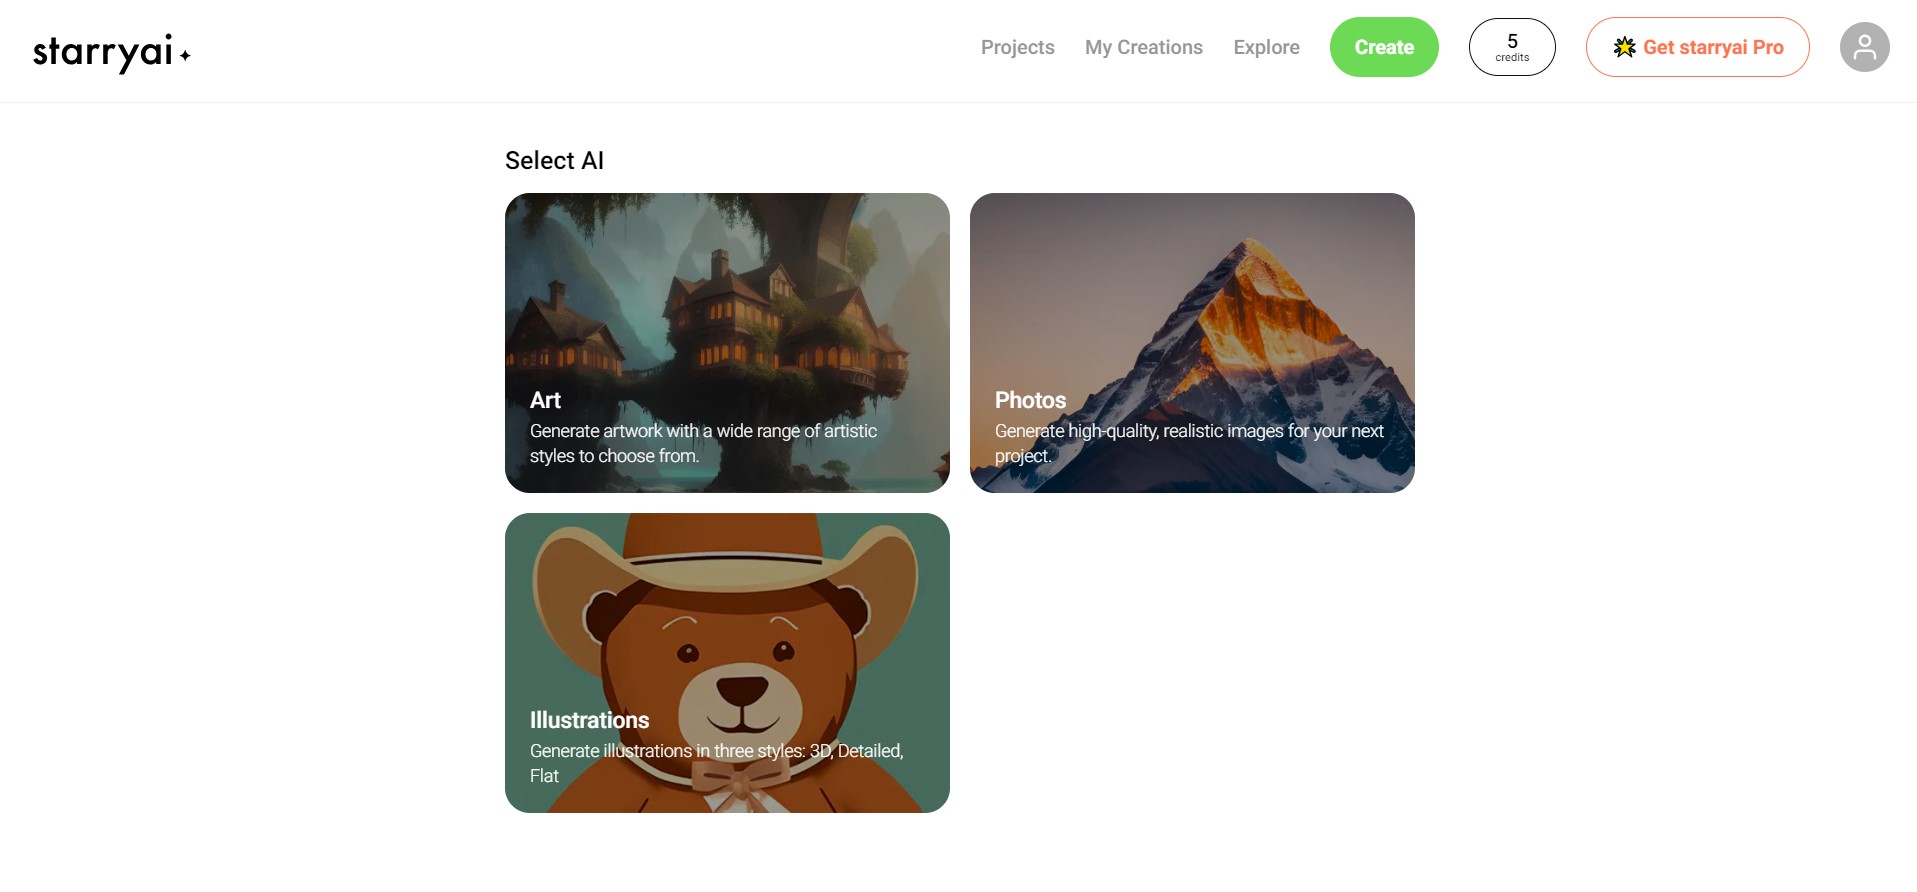Click the Select AI heading
This screenshot has height=892, width=1917.
tap(554, 161)
